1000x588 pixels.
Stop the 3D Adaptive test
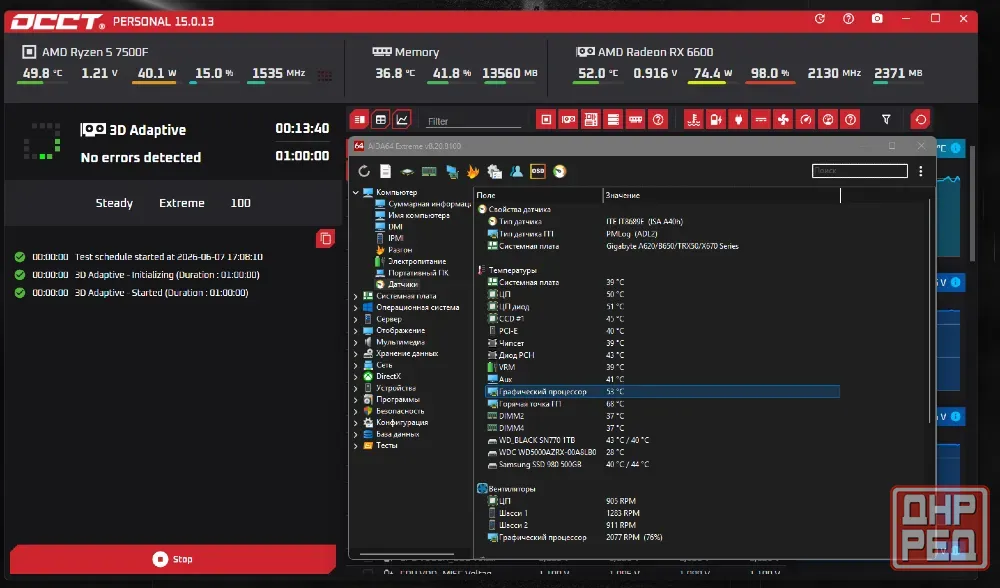[173, 559]
